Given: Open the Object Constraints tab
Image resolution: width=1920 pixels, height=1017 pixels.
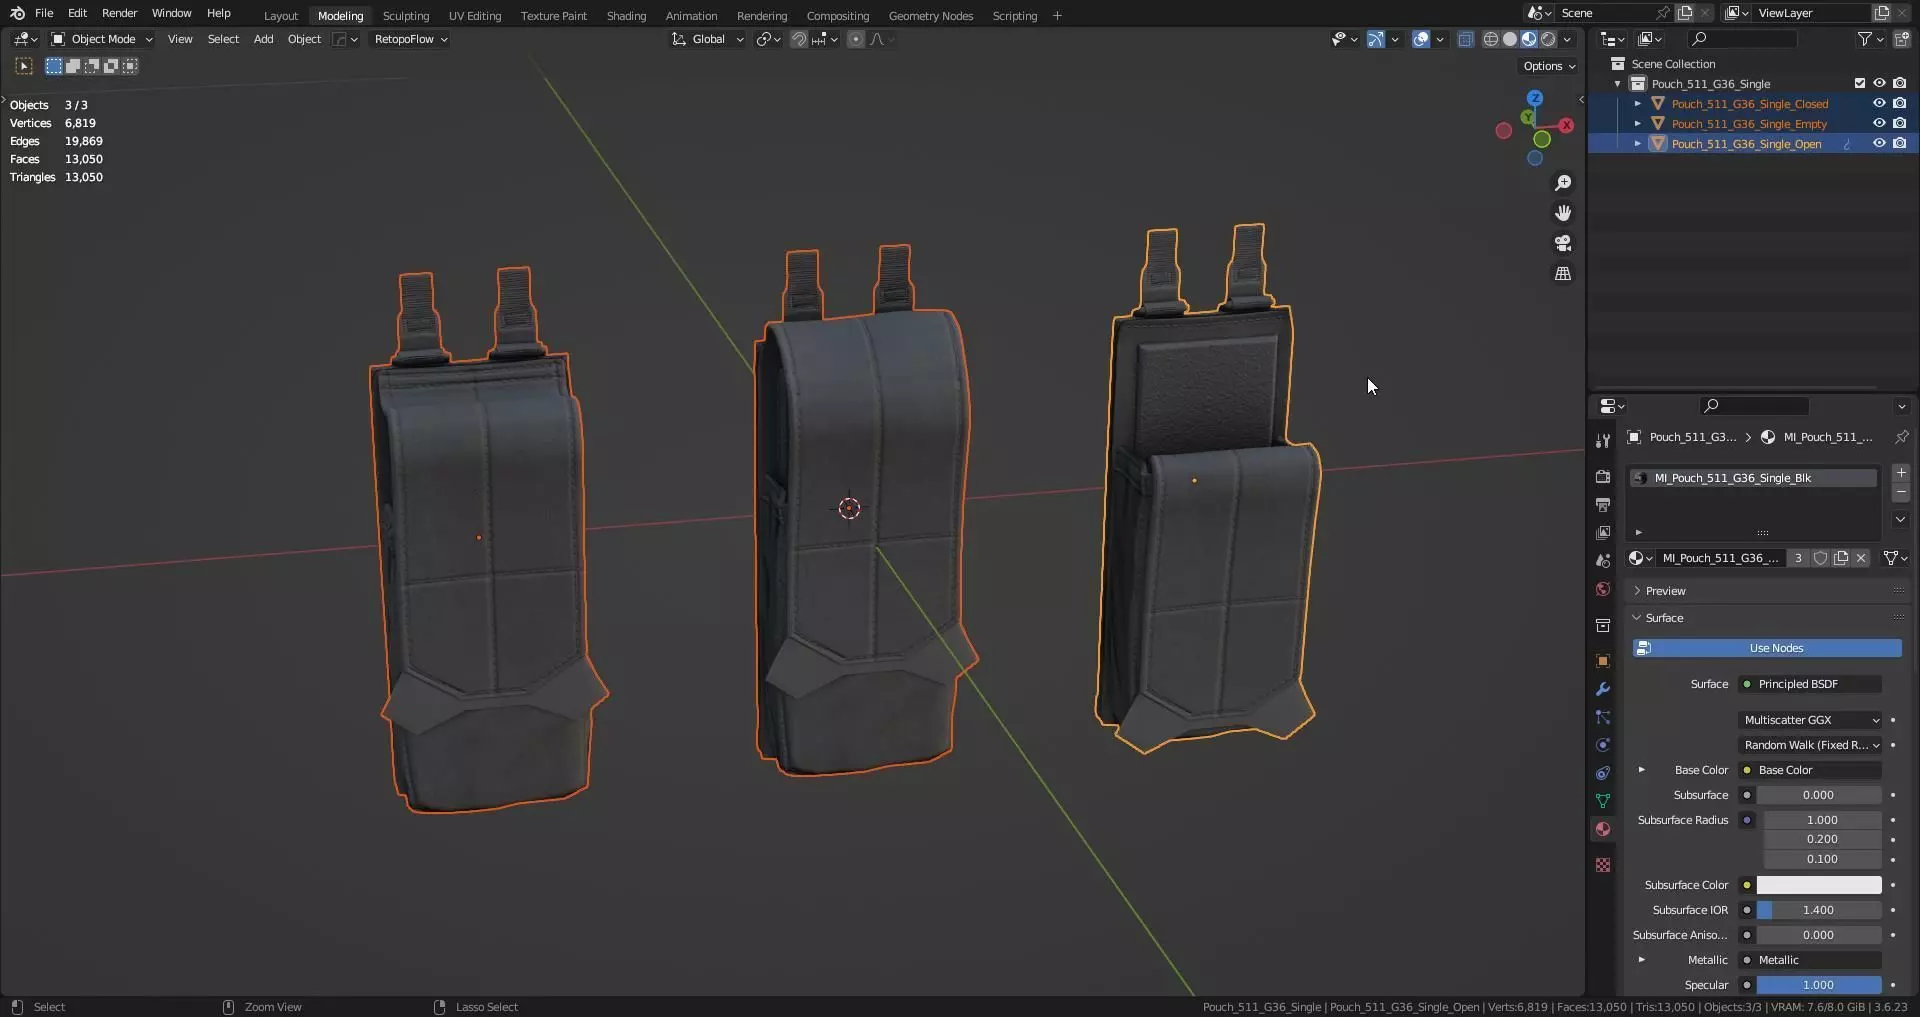Looking at the screenshot, I should pyautogui.click(x=1603, y=773).
